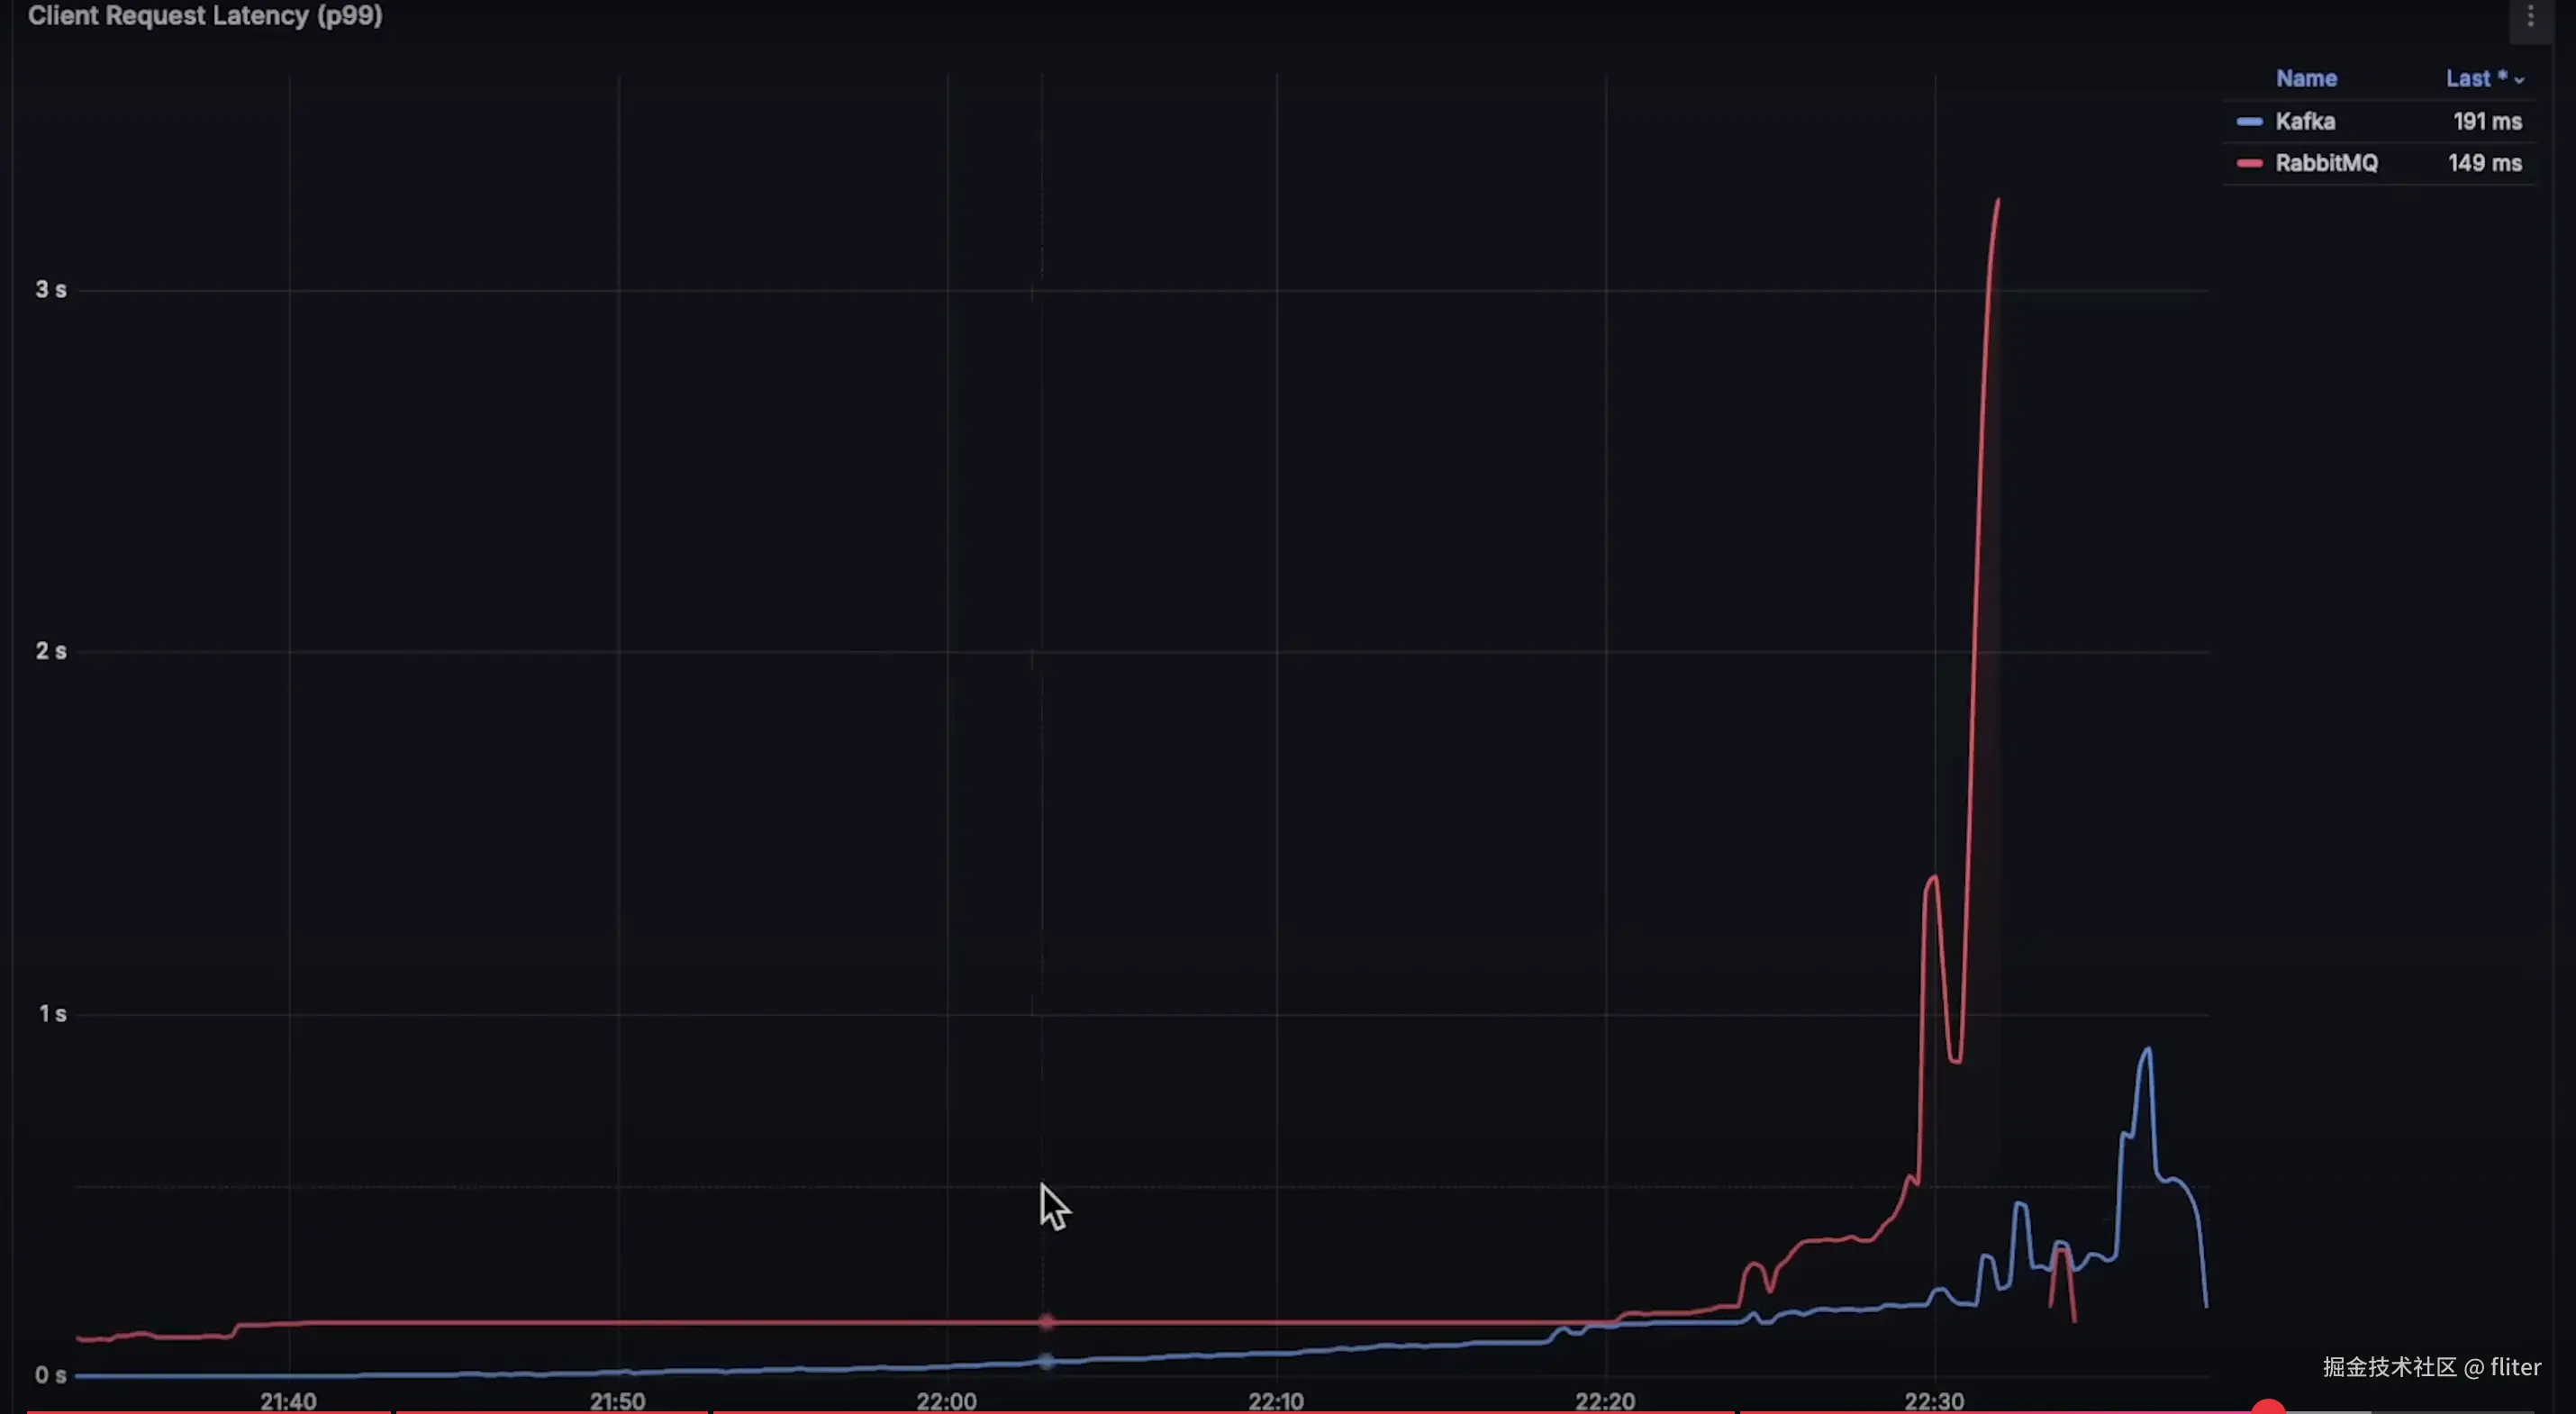Open the panel's three-dot menu
The width and height of the screenshot is (2576, 1414).
pos(2530,17)
